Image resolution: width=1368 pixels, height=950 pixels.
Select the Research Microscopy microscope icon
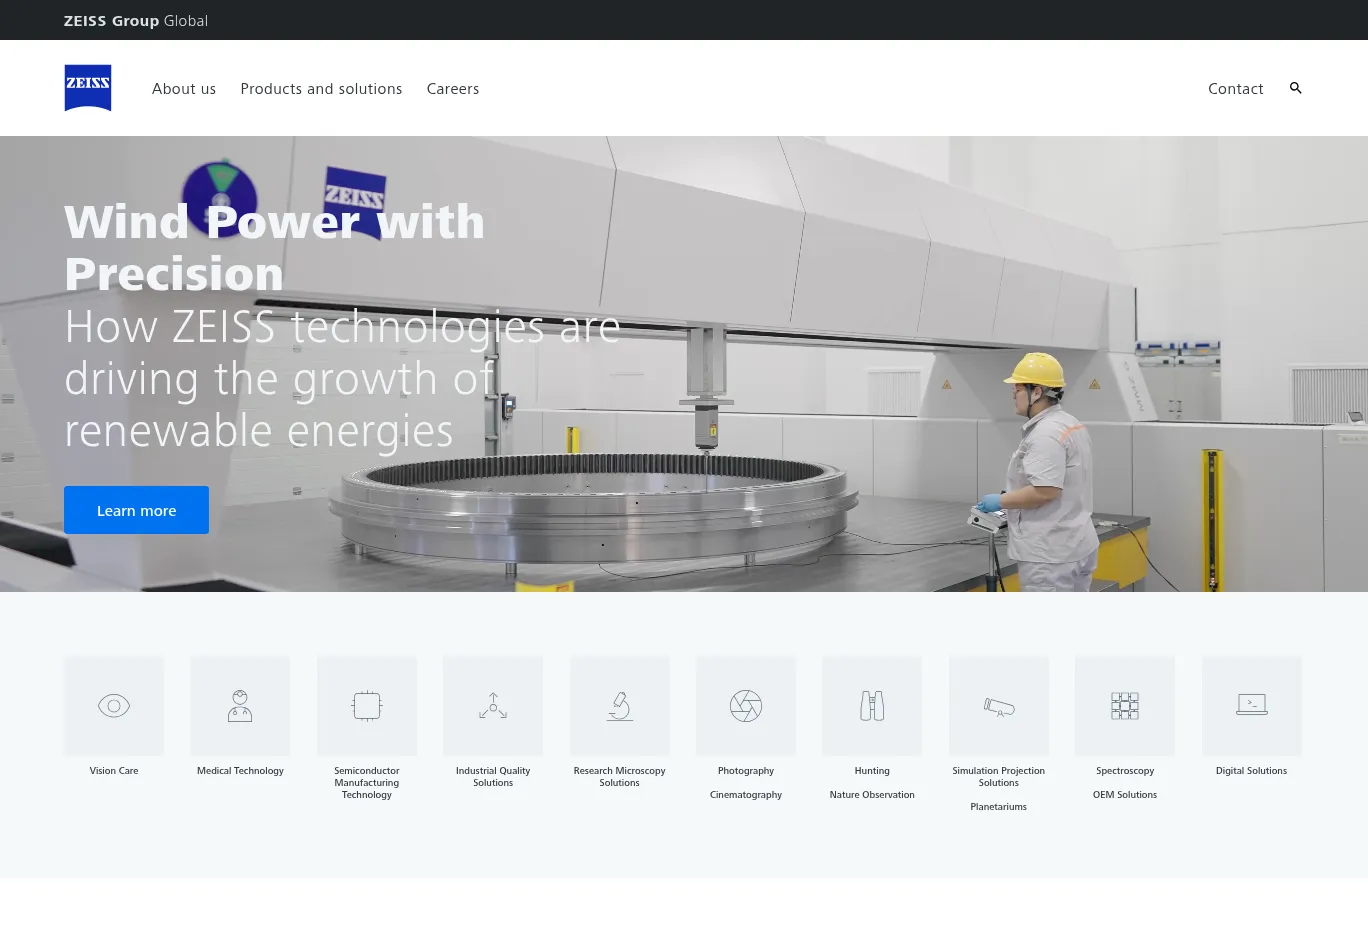pyautogui.click(x=620, y=706)
